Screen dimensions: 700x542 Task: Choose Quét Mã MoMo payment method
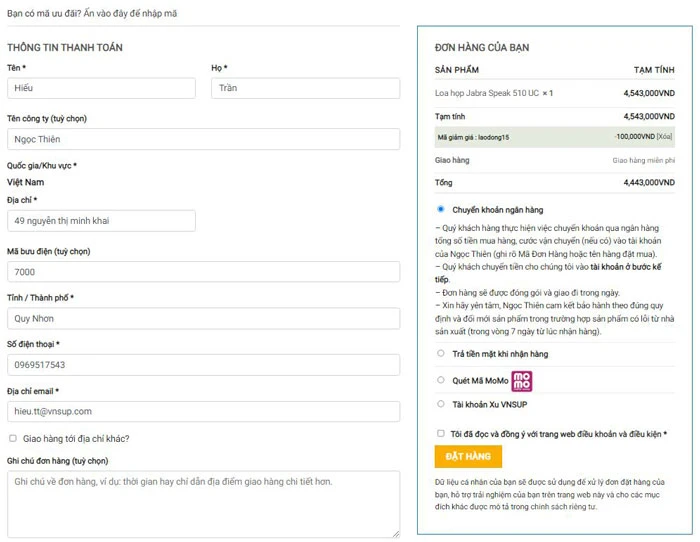point(441,380)
